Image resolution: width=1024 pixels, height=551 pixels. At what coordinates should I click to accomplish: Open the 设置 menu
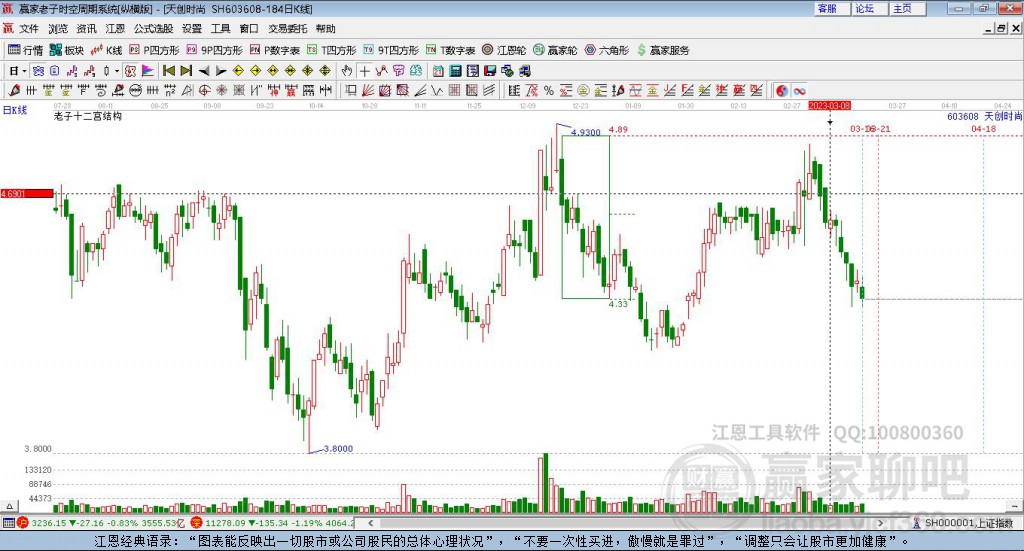(x=192, y=29)
